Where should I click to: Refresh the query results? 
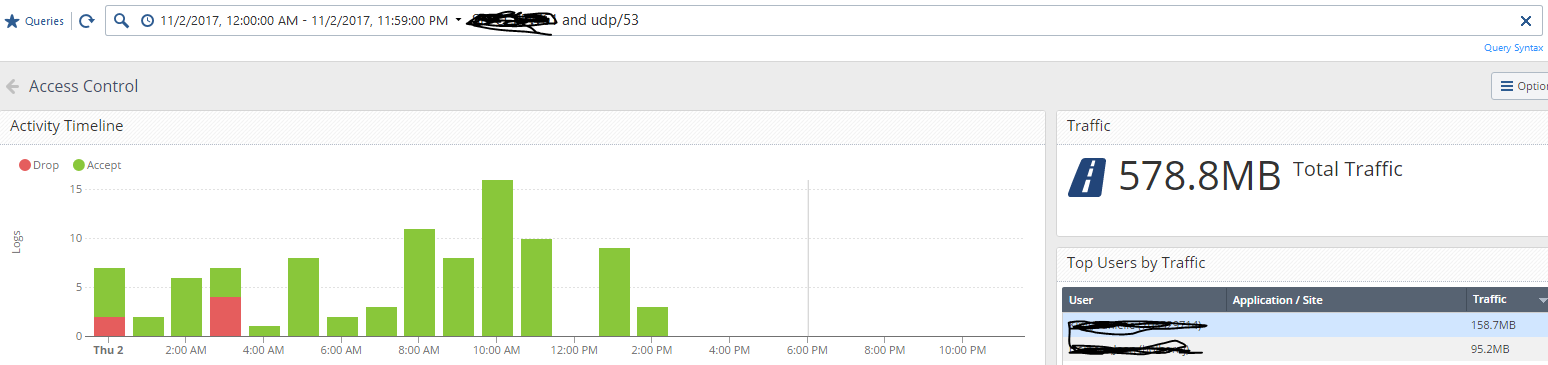(x=87, y=21)
